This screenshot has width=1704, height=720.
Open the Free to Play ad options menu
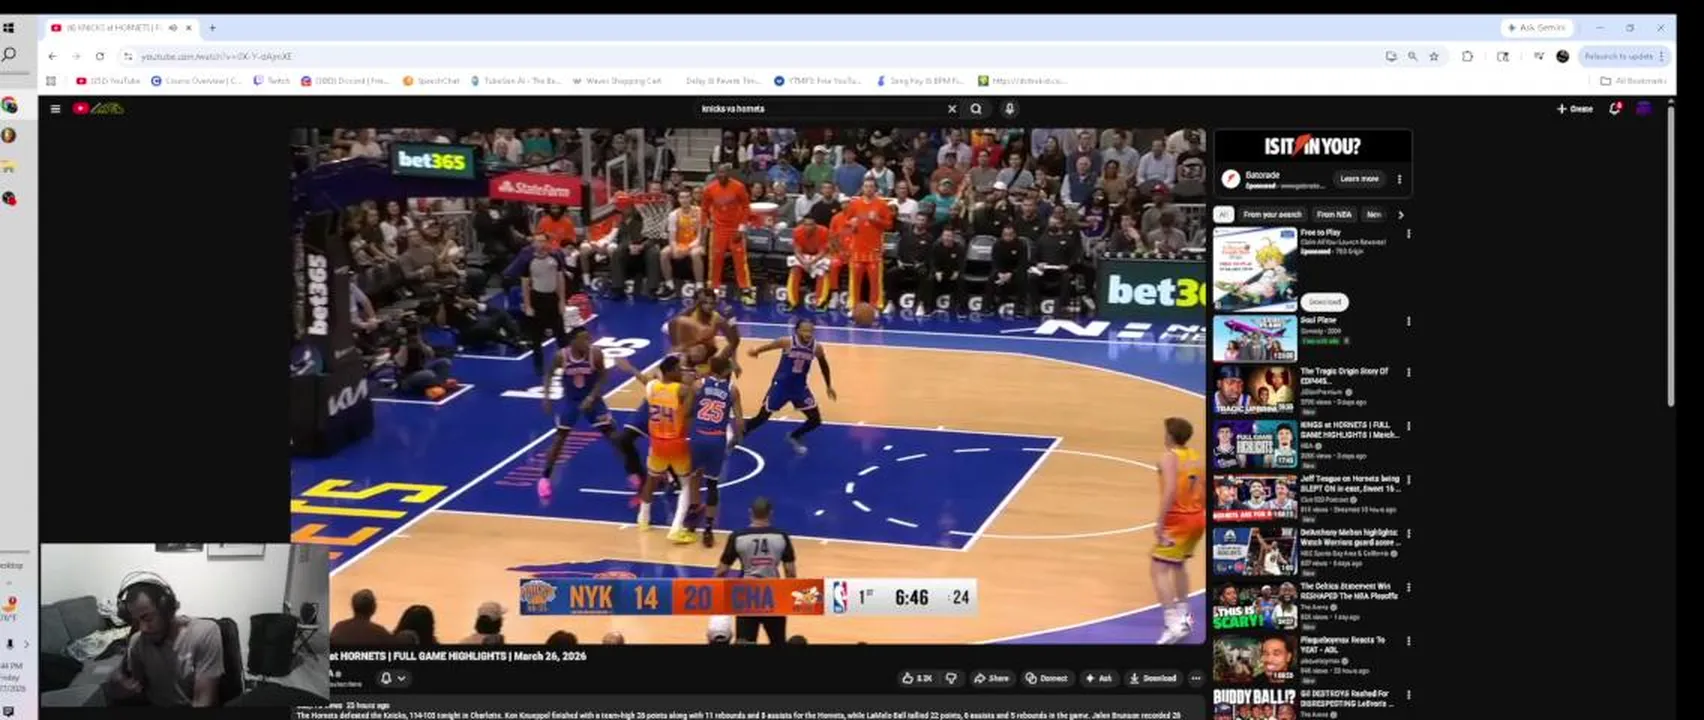pyautogui.click(x=1409, y=234)
